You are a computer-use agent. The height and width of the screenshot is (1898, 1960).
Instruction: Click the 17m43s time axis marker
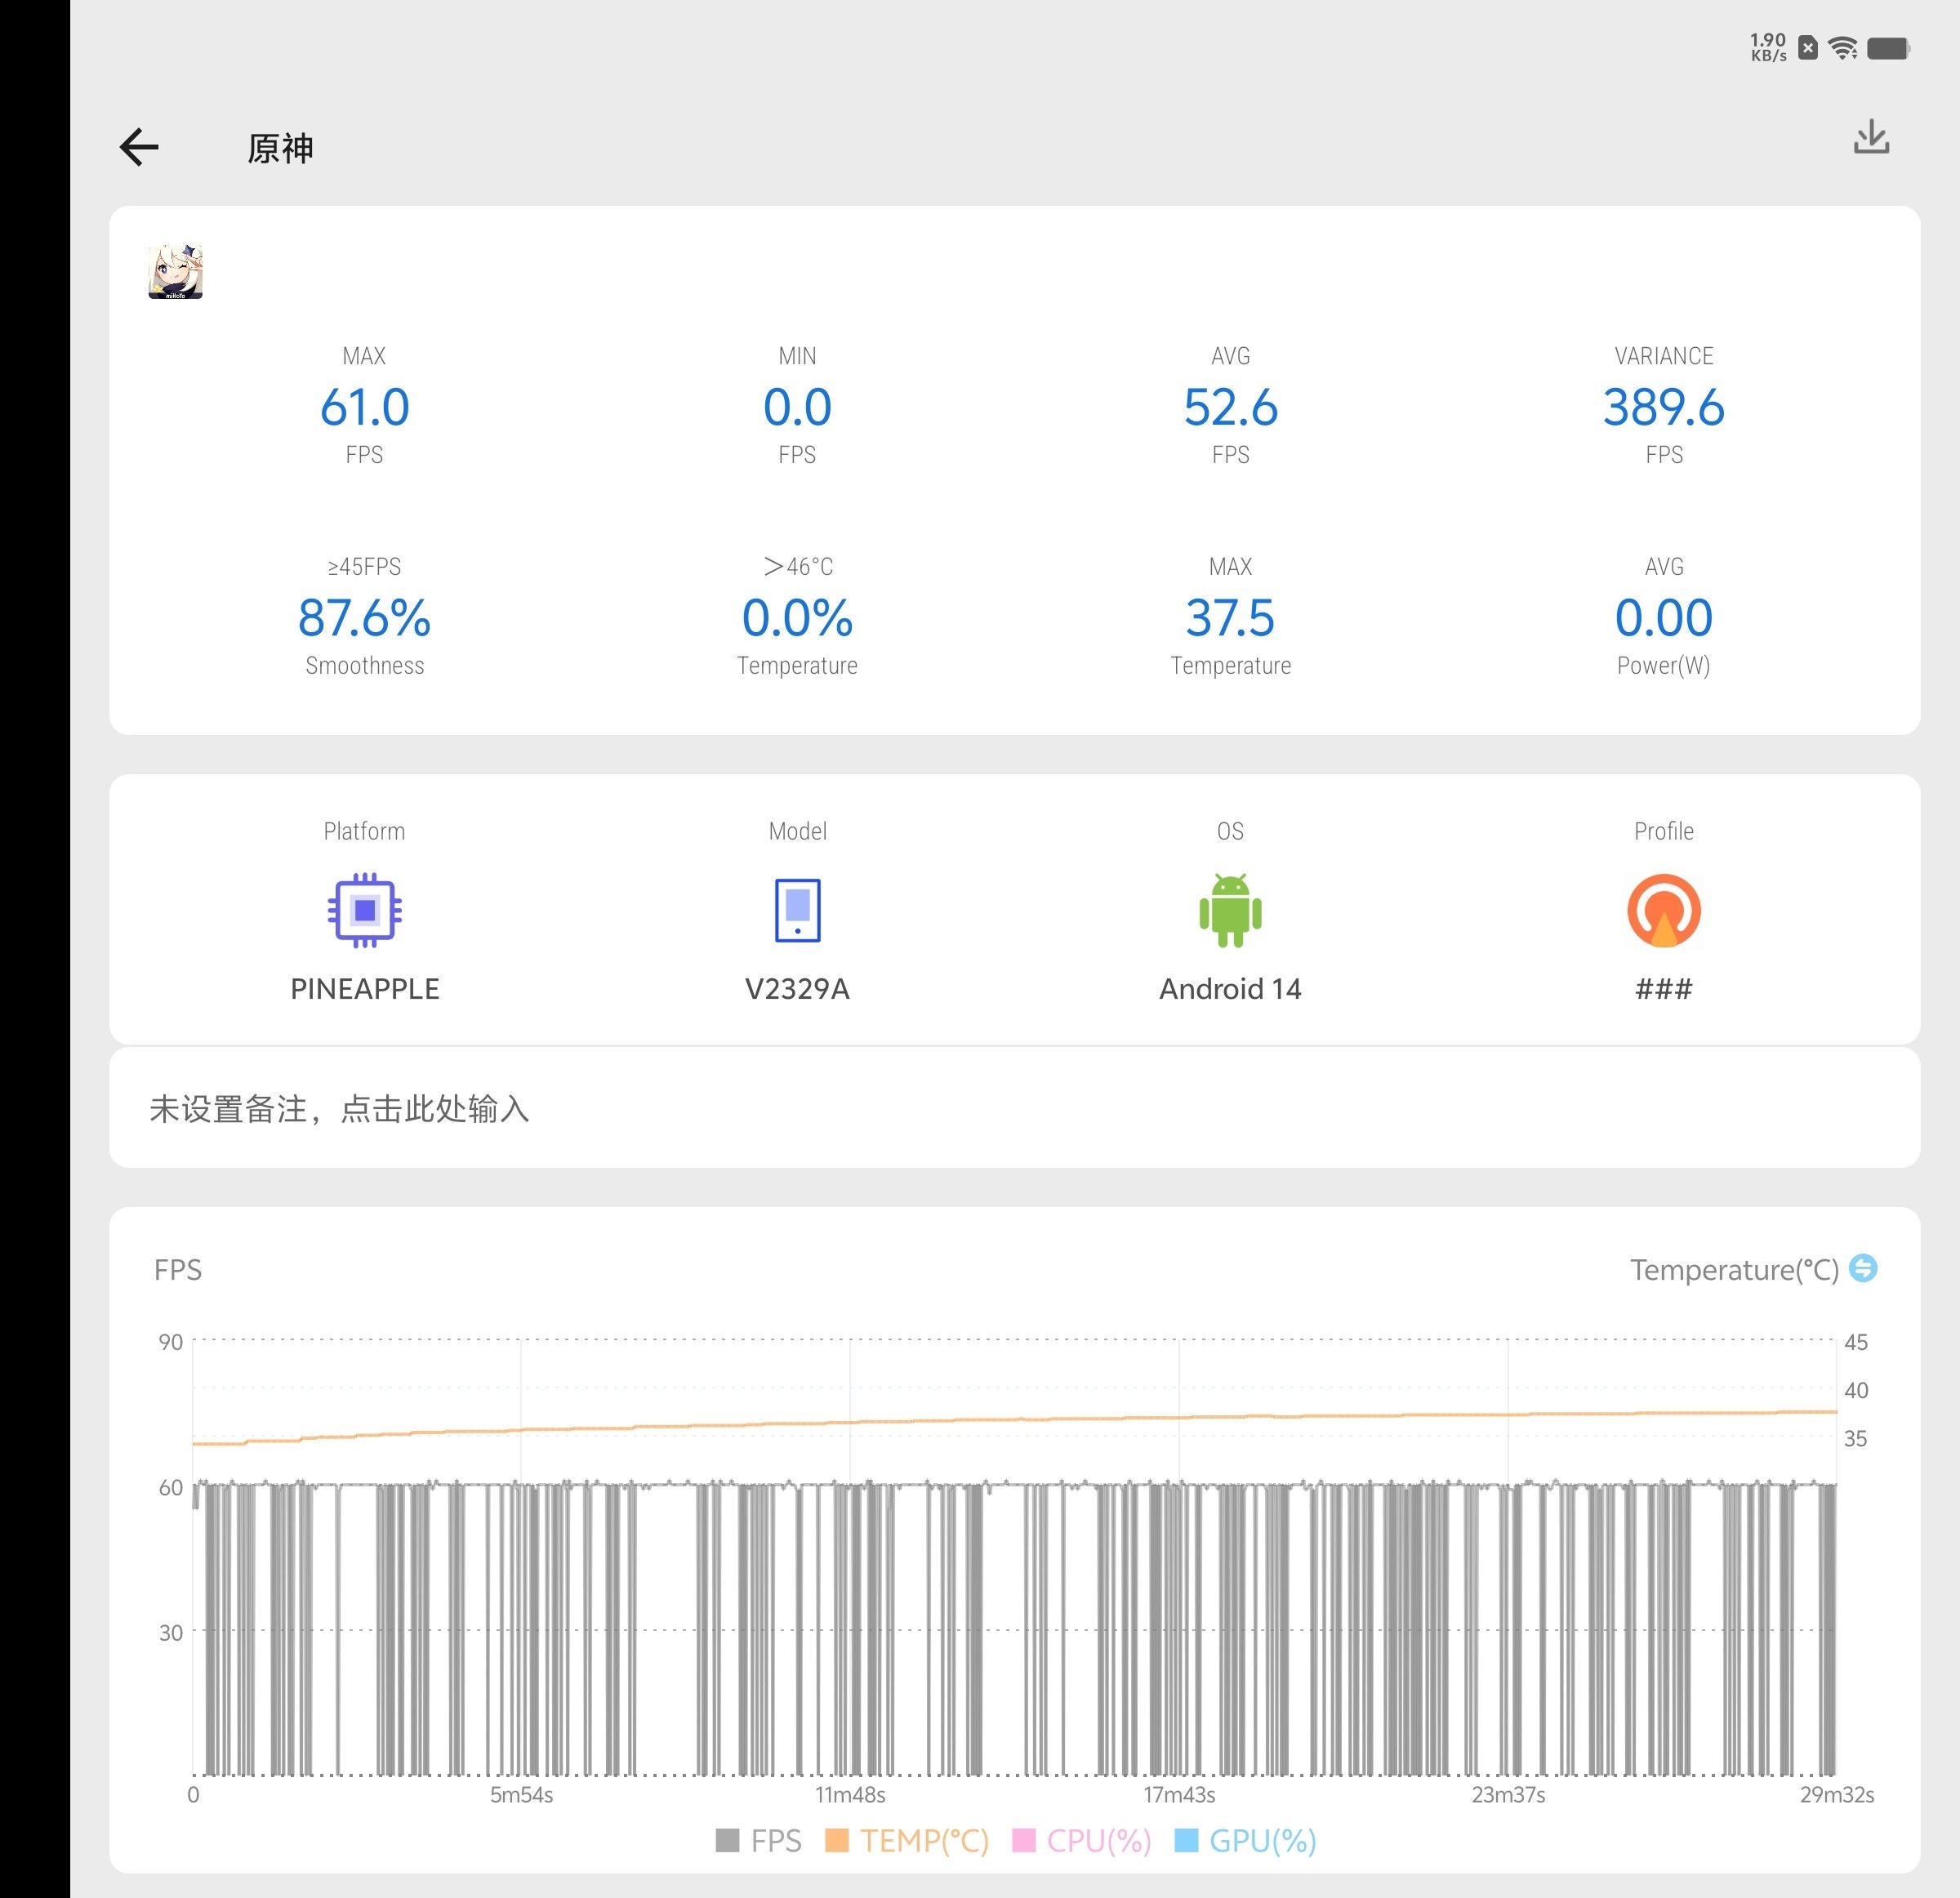1179,1794
